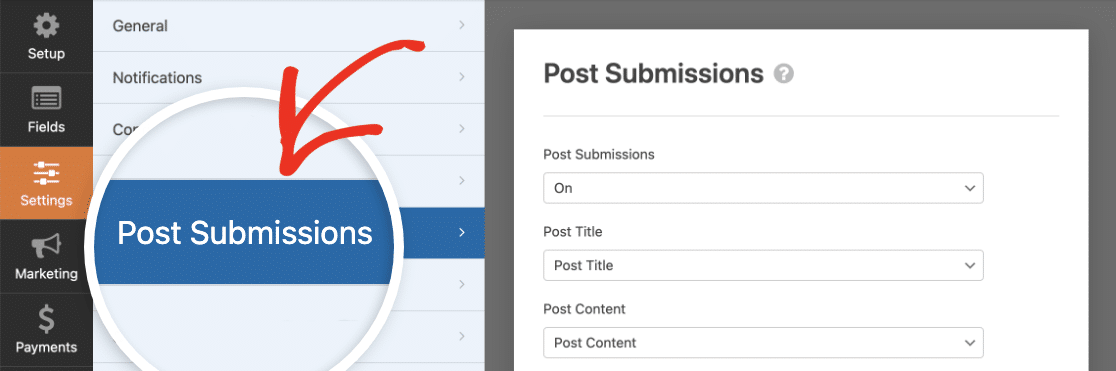Open the Post Submissions On dropdown

click(763, 188)
